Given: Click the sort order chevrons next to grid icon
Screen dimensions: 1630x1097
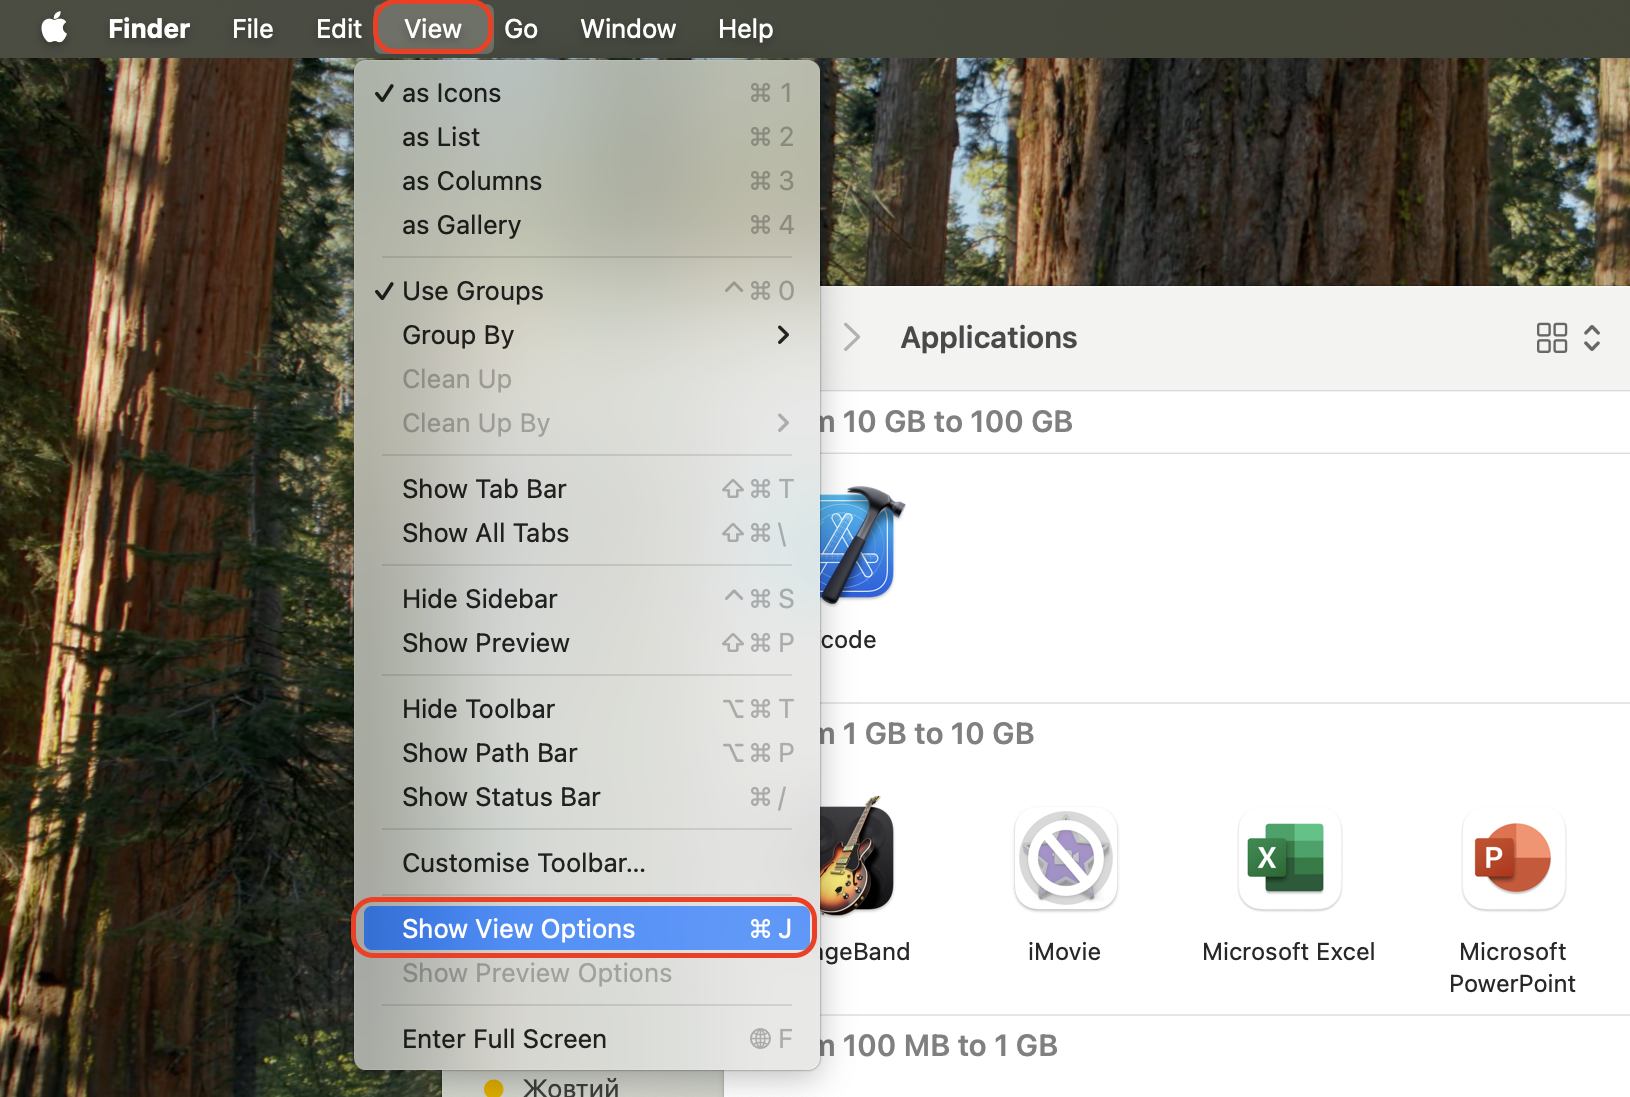Looking at the screenshot, I should pos(1593,338).
